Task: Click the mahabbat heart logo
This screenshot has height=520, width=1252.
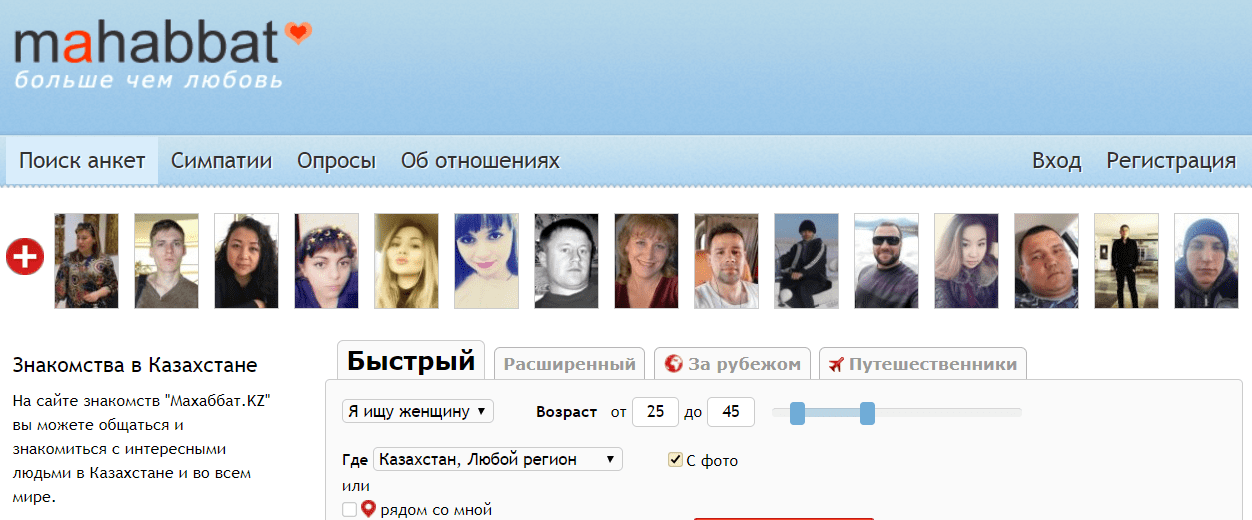Action: (160, 44)
